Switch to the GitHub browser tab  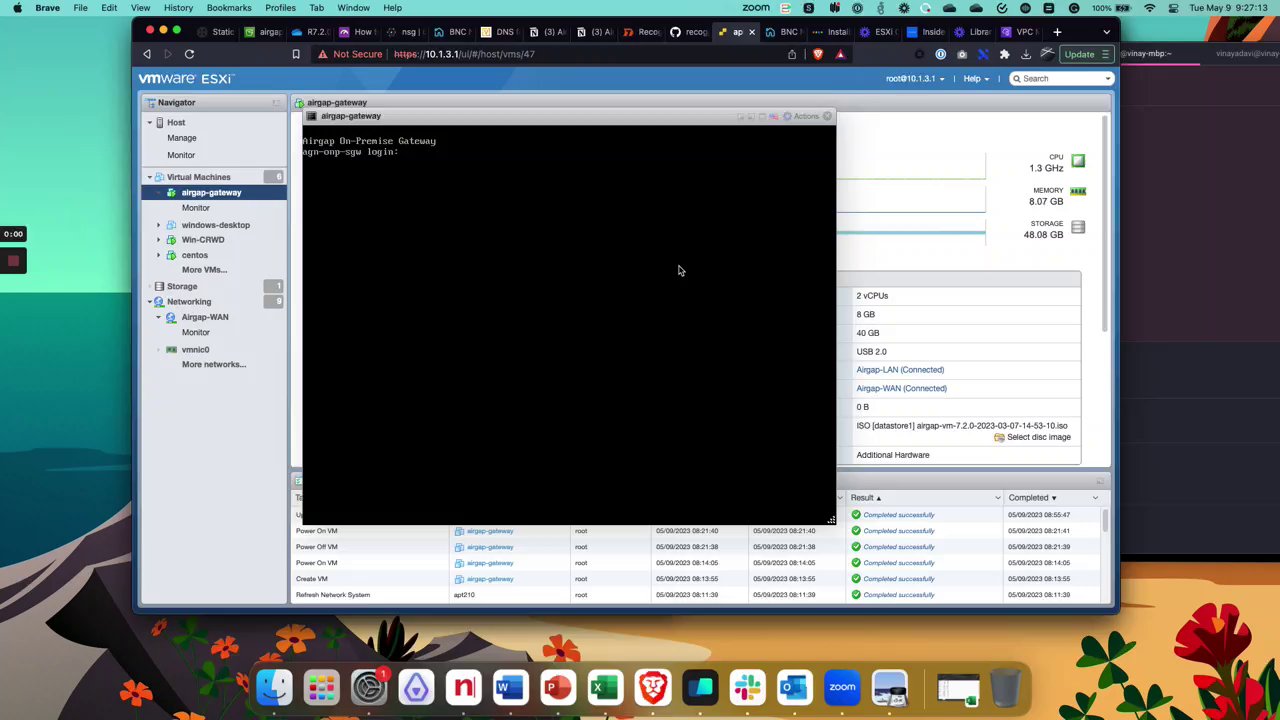pyautogui.click(x=689, y=32)
